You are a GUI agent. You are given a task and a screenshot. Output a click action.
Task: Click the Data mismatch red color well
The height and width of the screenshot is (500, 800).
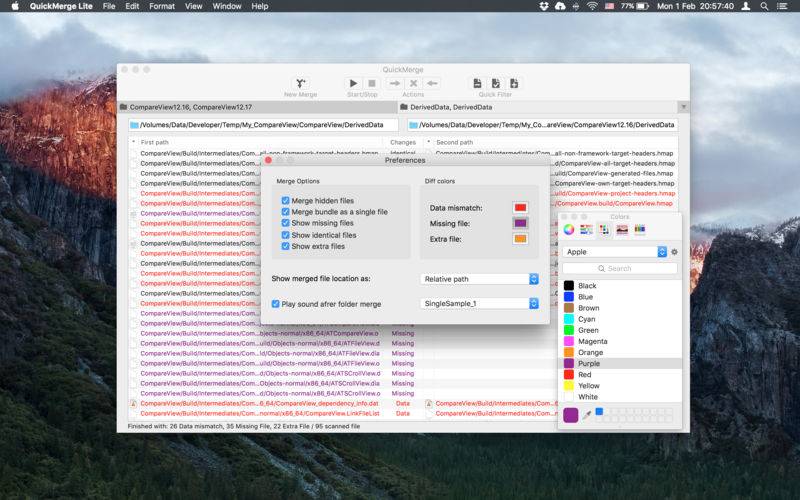[520, 208]
